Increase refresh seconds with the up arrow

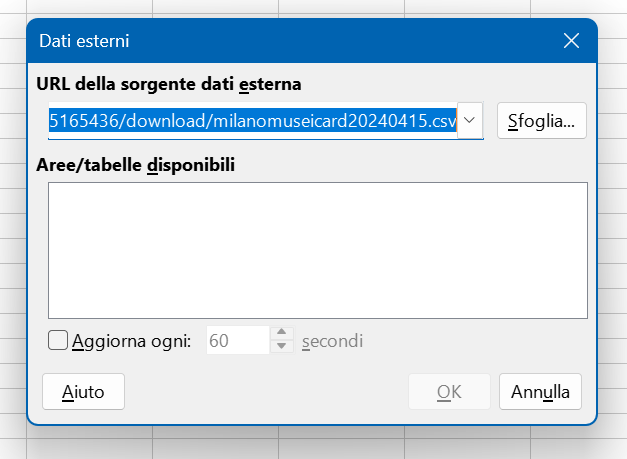(x=283, y=333)
